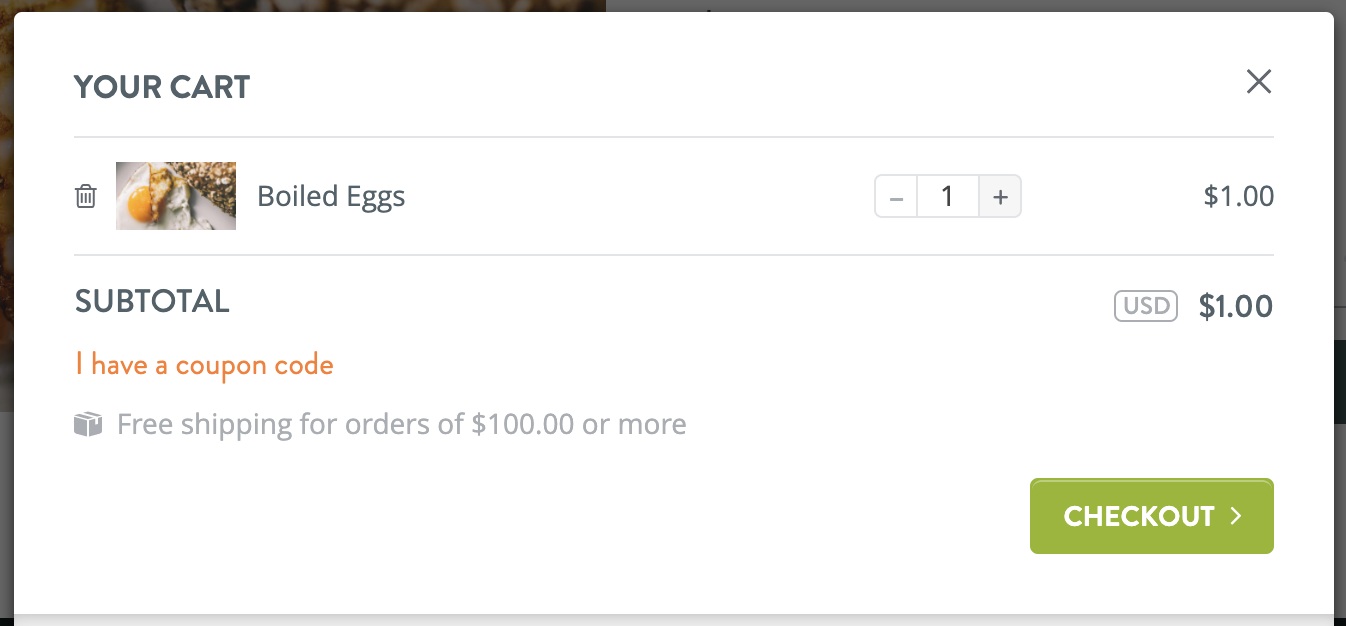Click the arrow chevron on Checkout

pyautogui.click(x=1236, y=516)
